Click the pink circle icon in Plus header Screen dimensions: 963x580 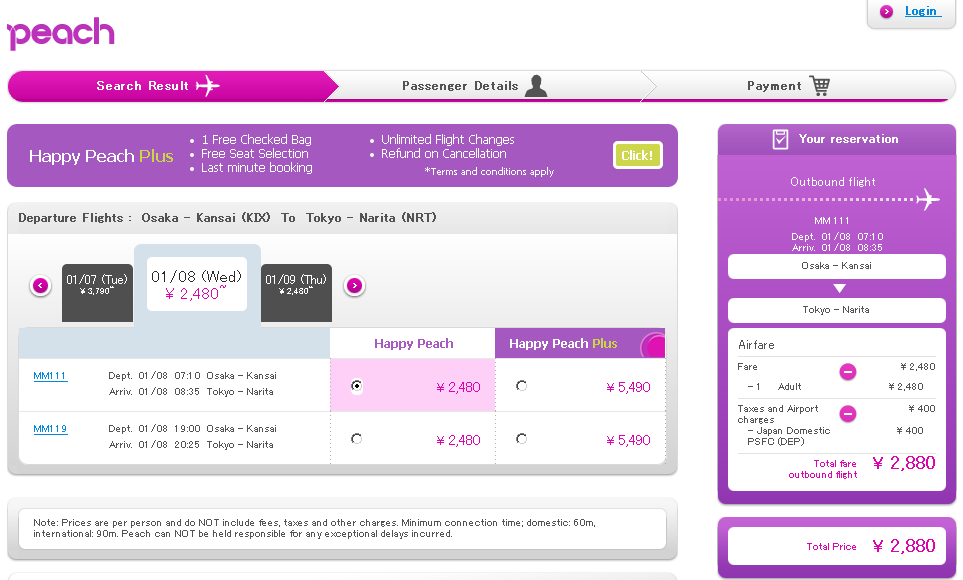pyautogui.click(x=653, y=345)
